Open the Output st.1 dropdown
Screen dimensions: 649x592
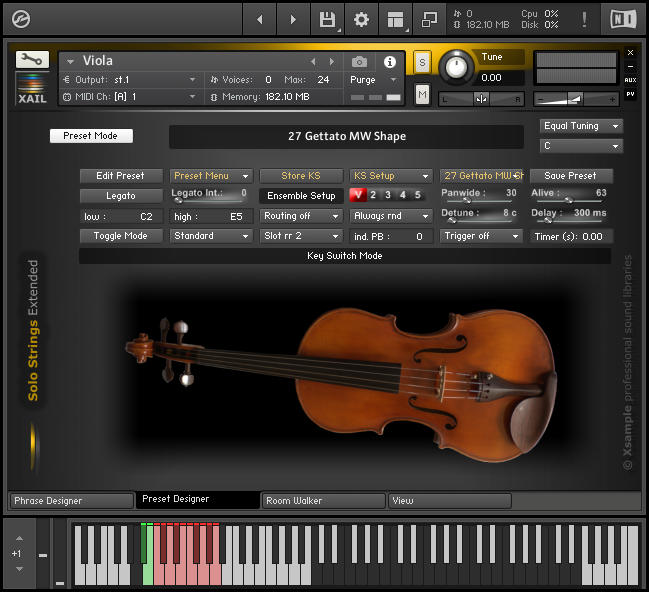pyautogui.click(x=130, y=79)
